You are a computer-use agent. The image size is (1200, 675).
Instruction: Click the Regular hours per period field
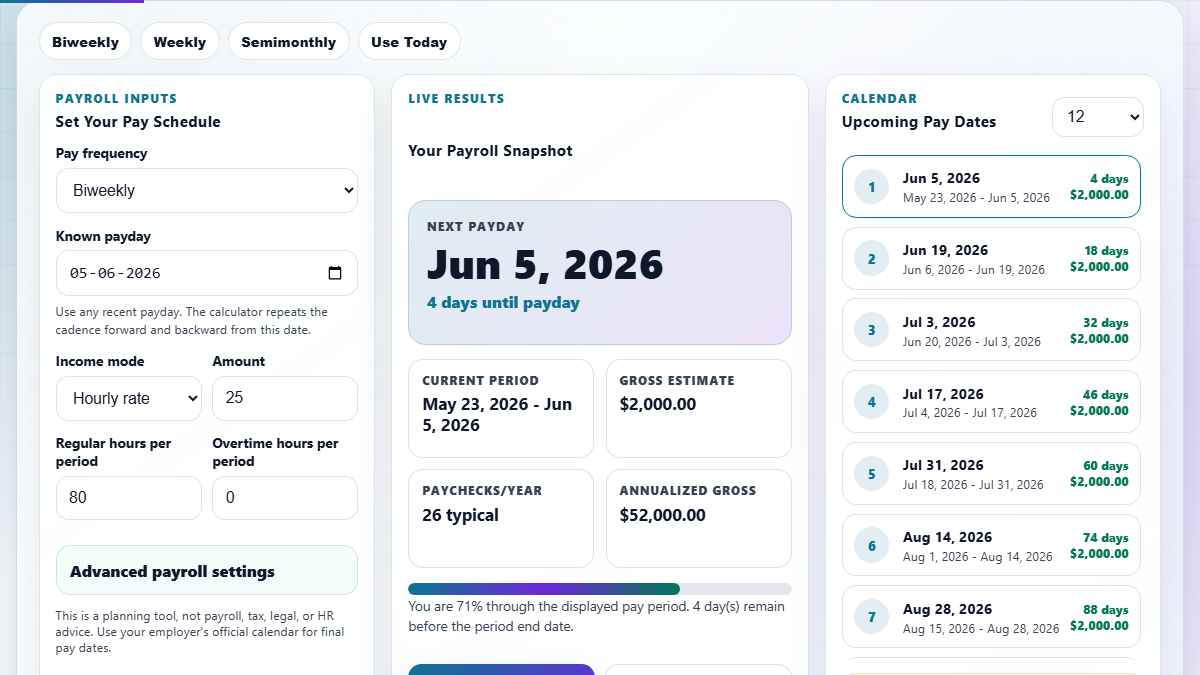coord(129,498)
